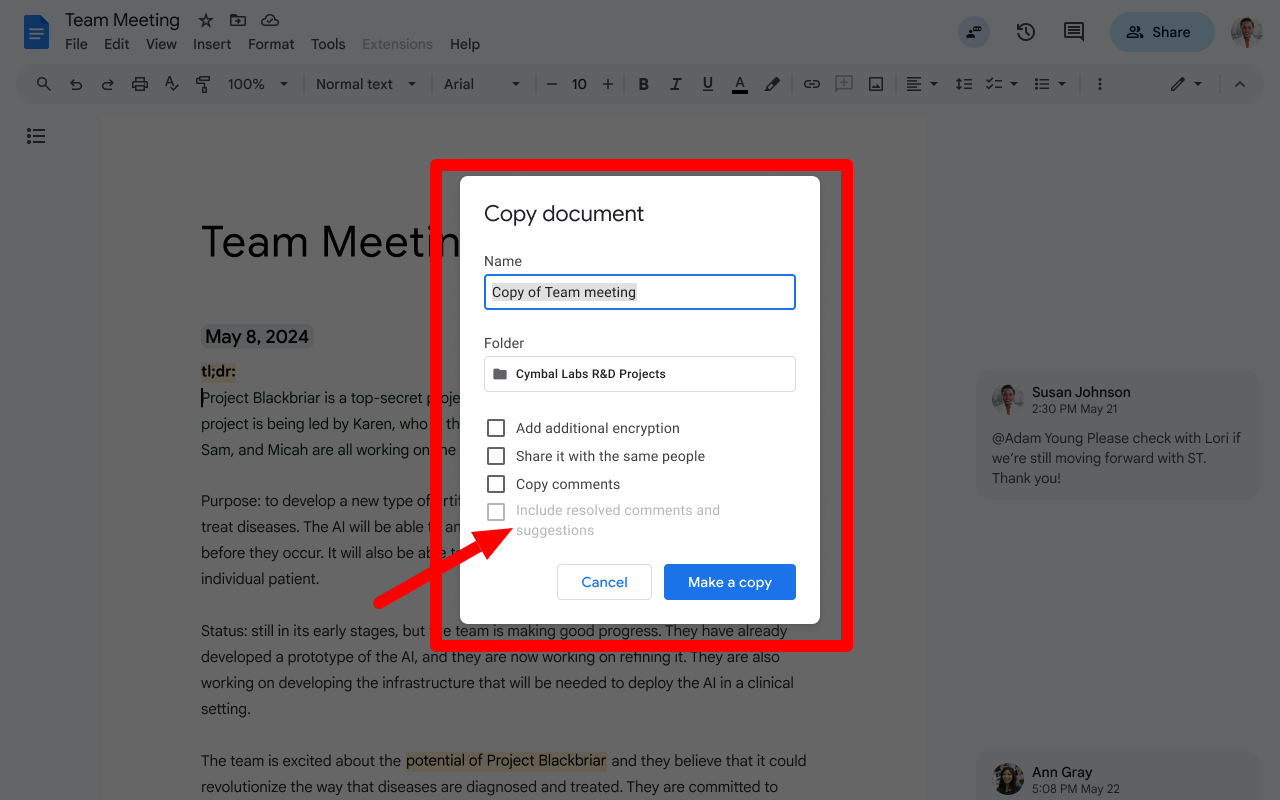The image size is (1280, 800).
Task: Open the meeting presence icon
Action: tap(974, 32)
